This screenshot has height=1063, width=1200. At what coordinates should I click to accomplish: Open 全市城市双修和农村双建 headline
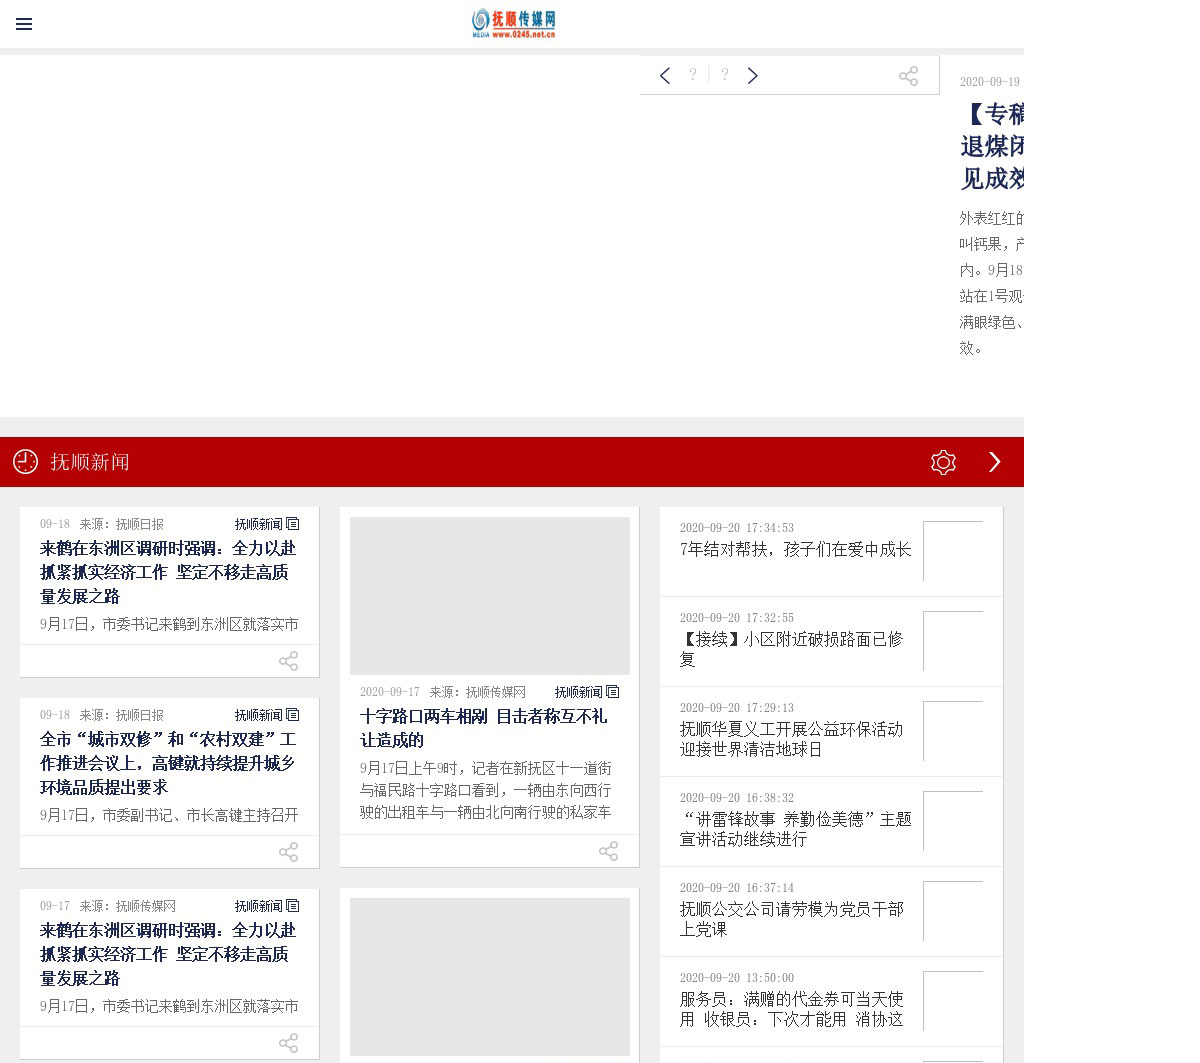pos(169,763)
